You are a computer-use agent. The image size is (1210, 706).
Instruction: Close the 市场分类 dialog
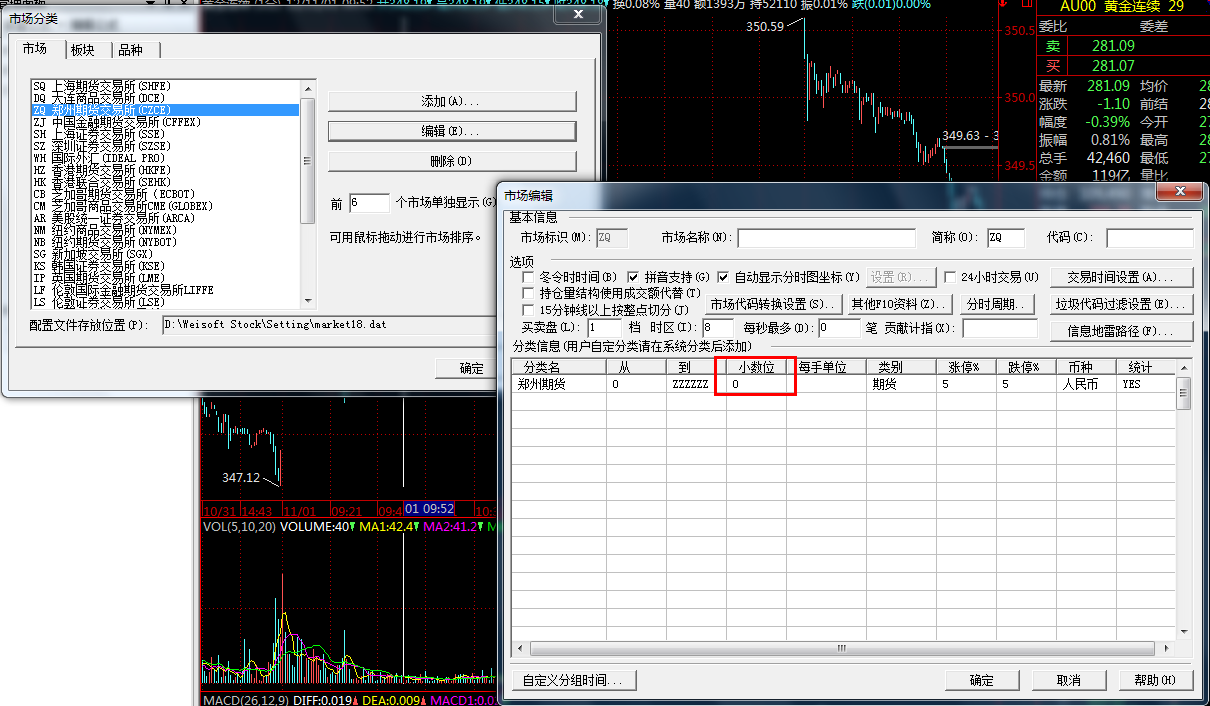click(577, 14)
